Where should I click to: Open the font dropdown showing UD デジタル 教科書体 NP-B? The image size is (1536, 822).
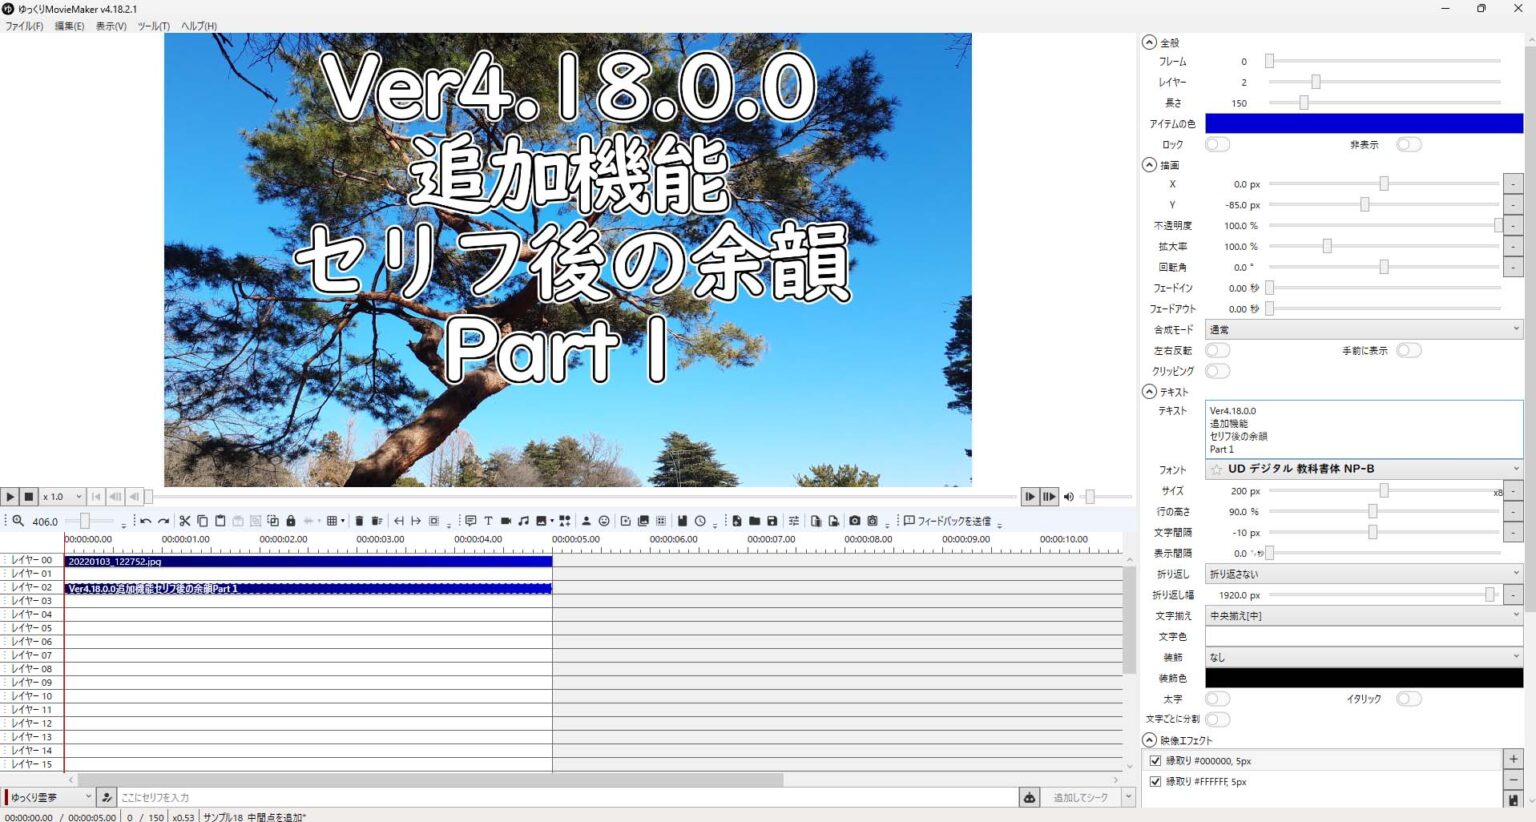click(1363, 468)
